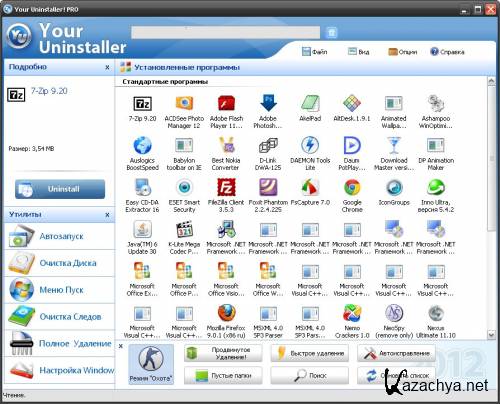Select the AkelPad program icon

tap(310, 103)
